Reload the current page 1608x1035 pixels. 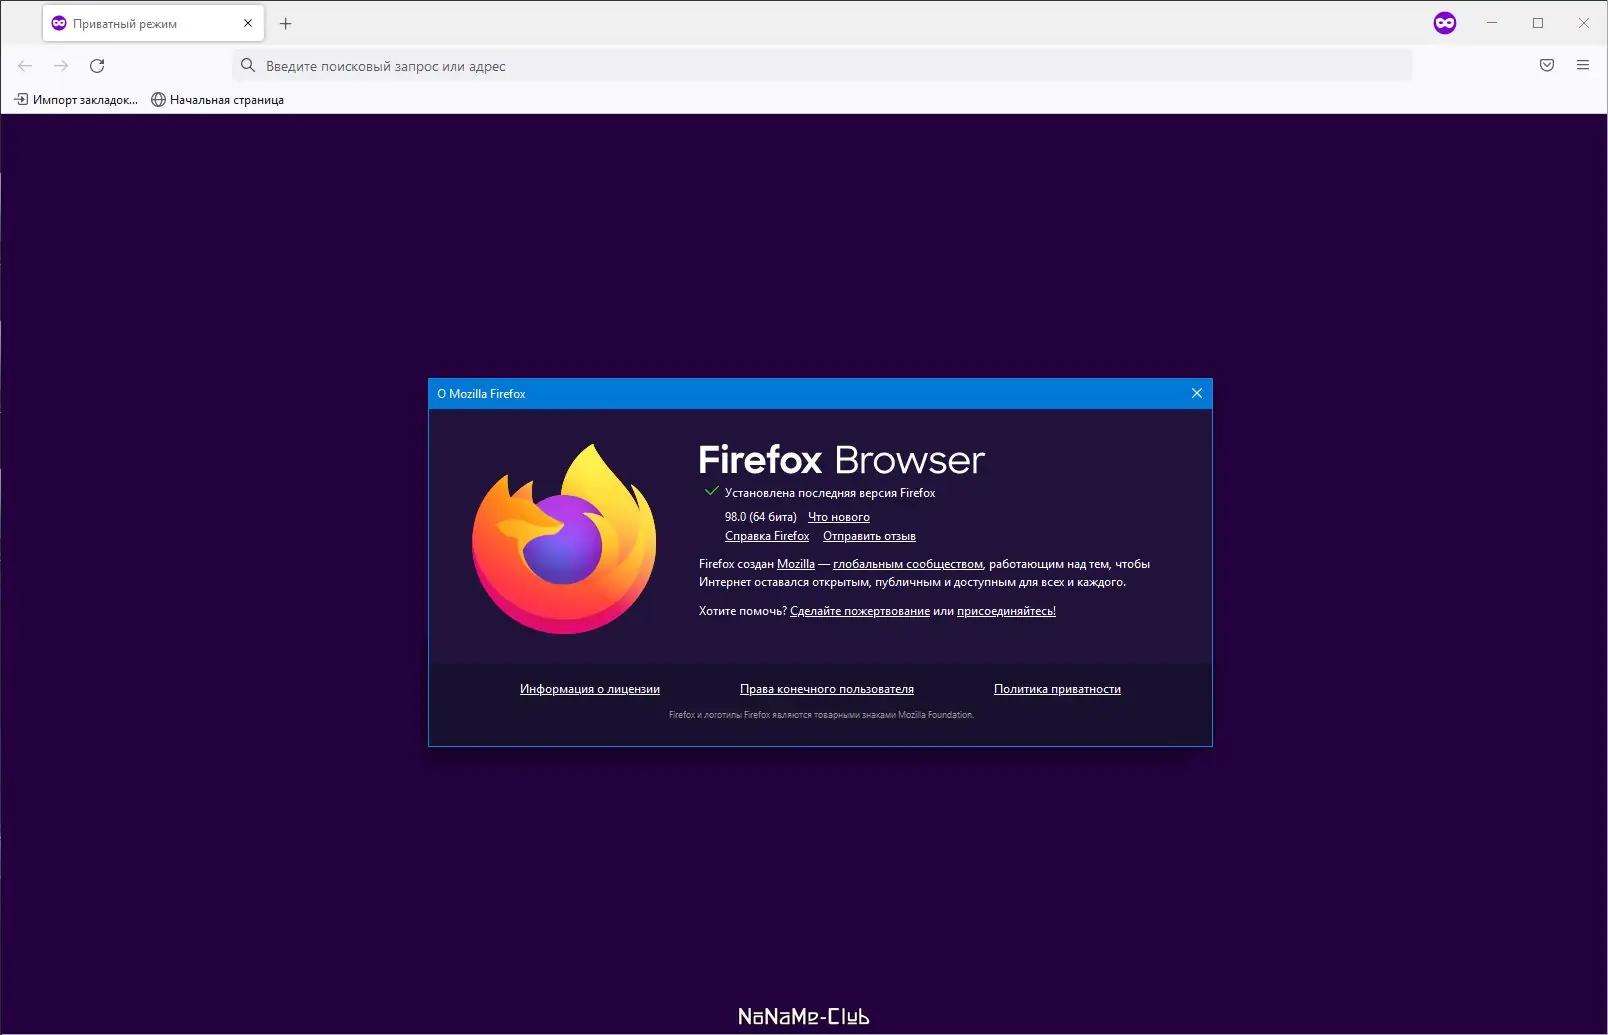(97, 66)
